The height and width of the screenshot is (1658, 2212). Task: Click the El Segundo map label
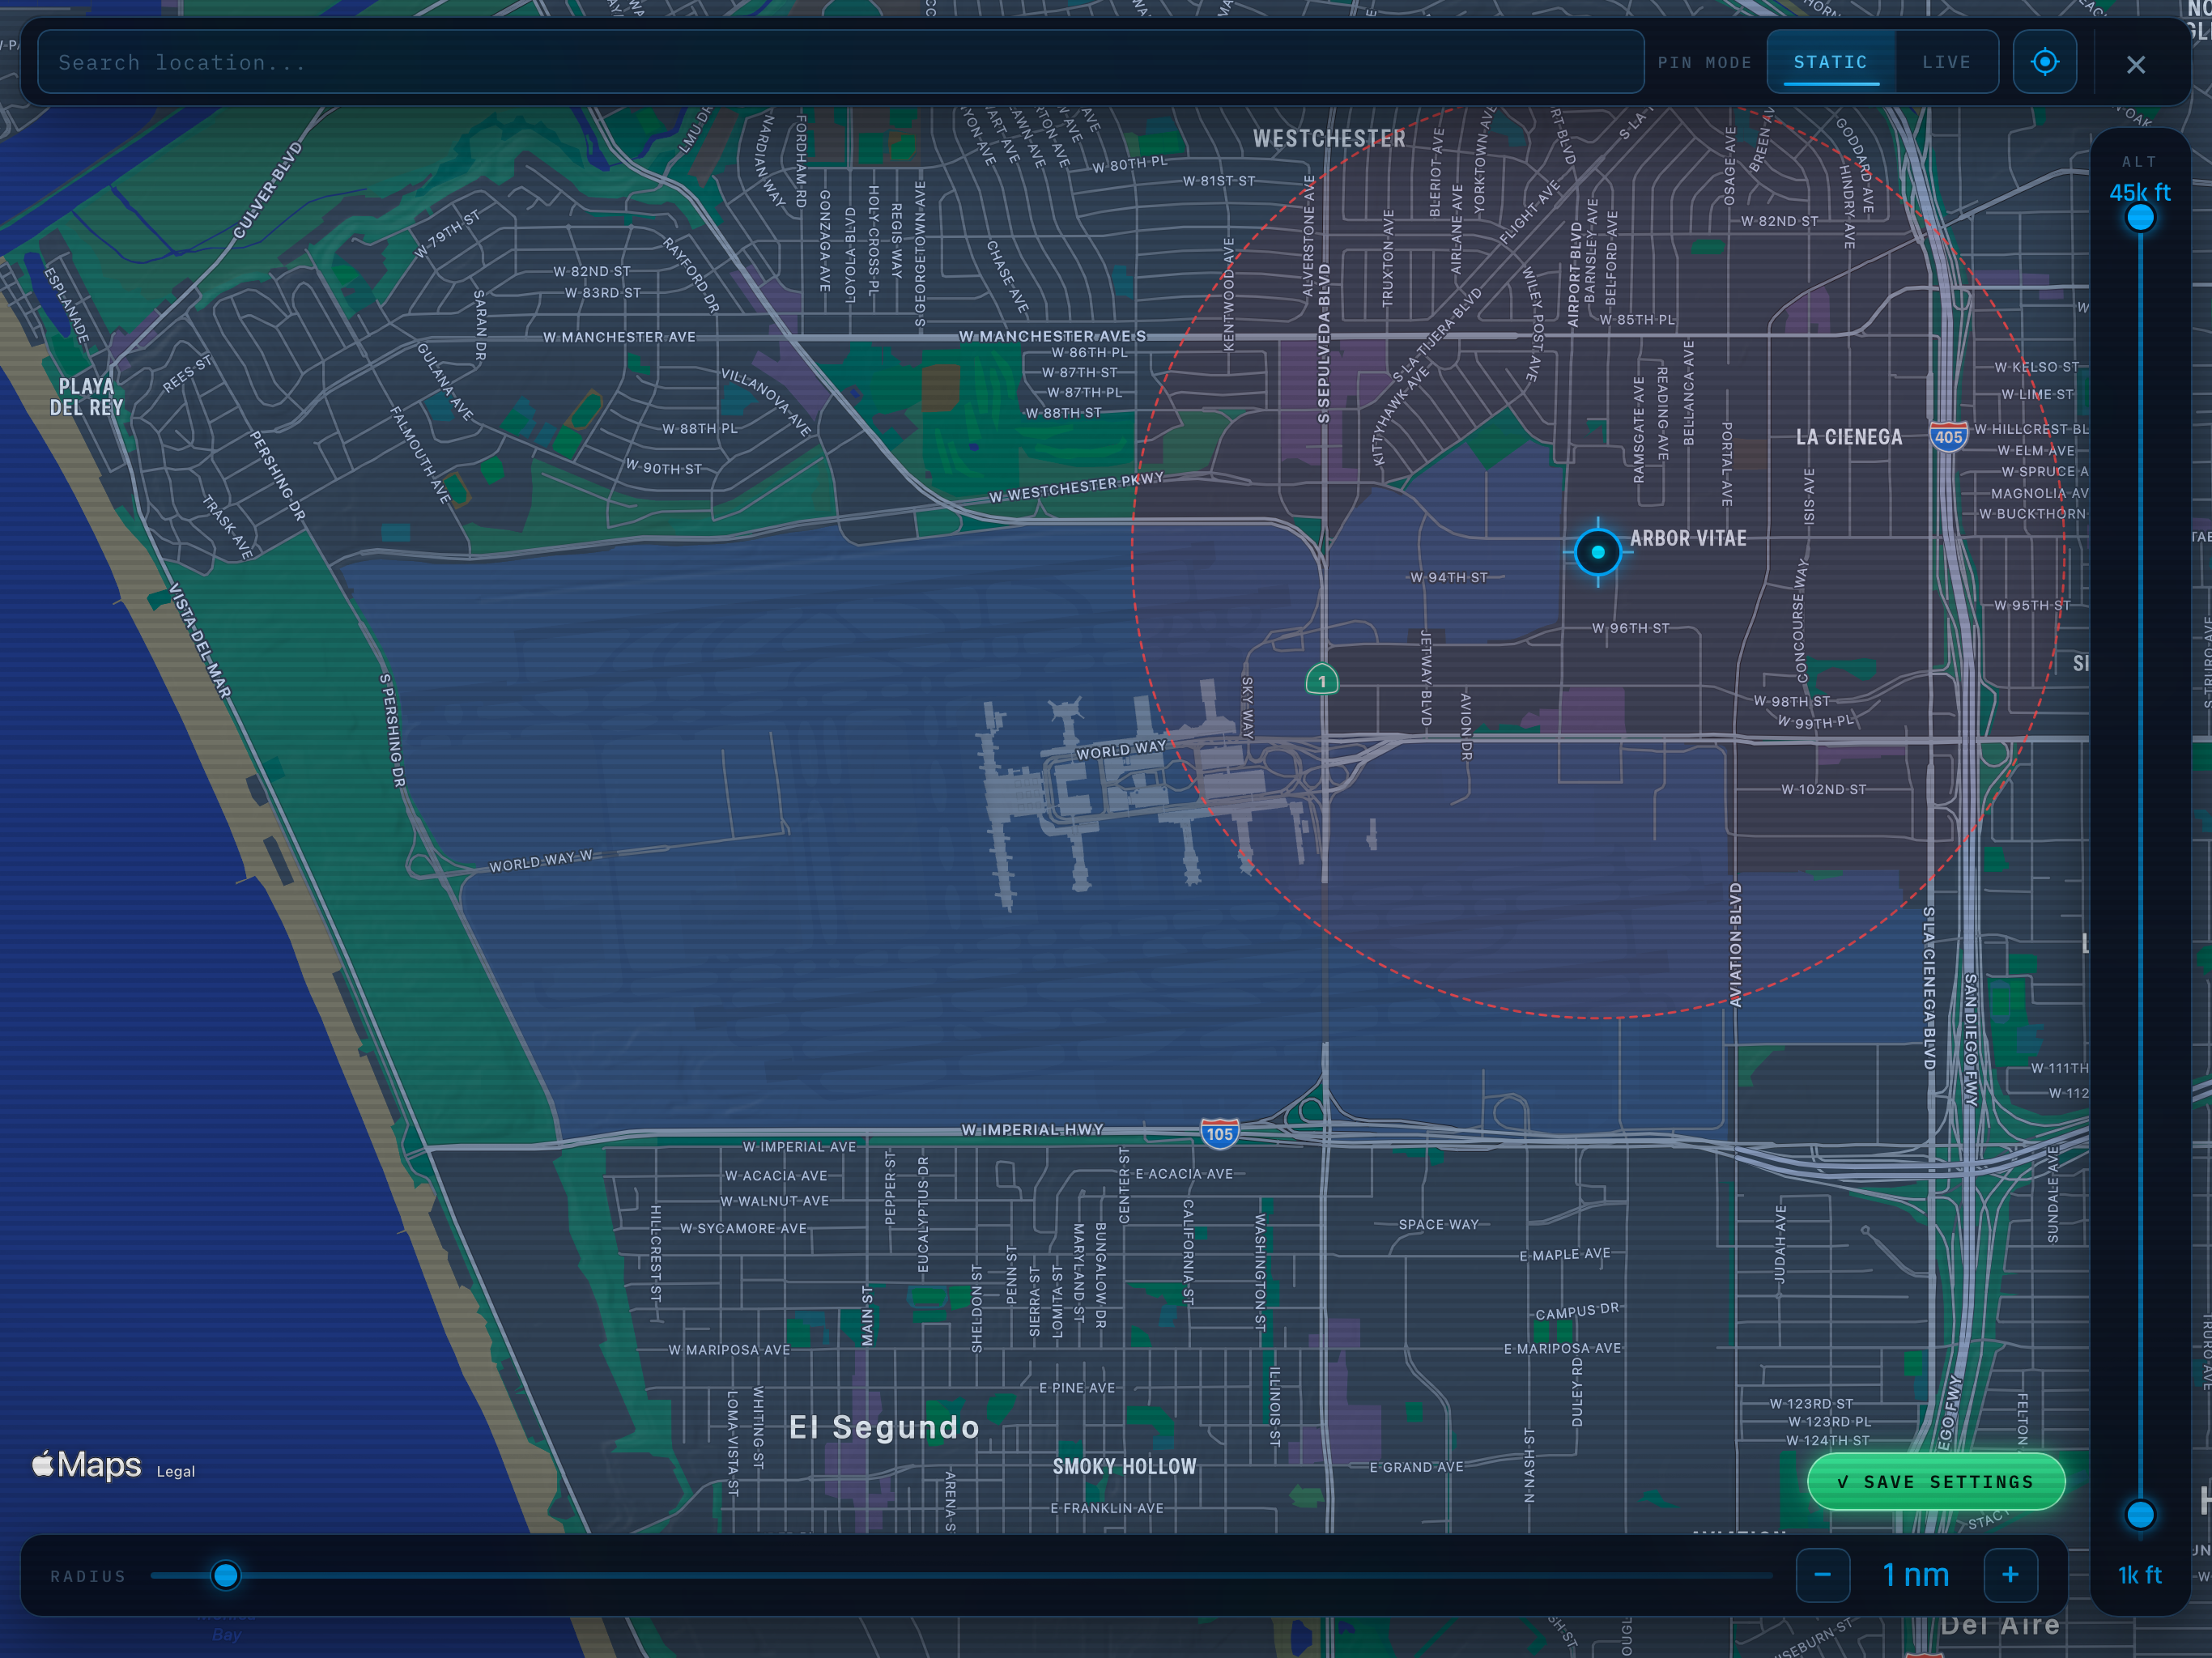point(884,1427)
